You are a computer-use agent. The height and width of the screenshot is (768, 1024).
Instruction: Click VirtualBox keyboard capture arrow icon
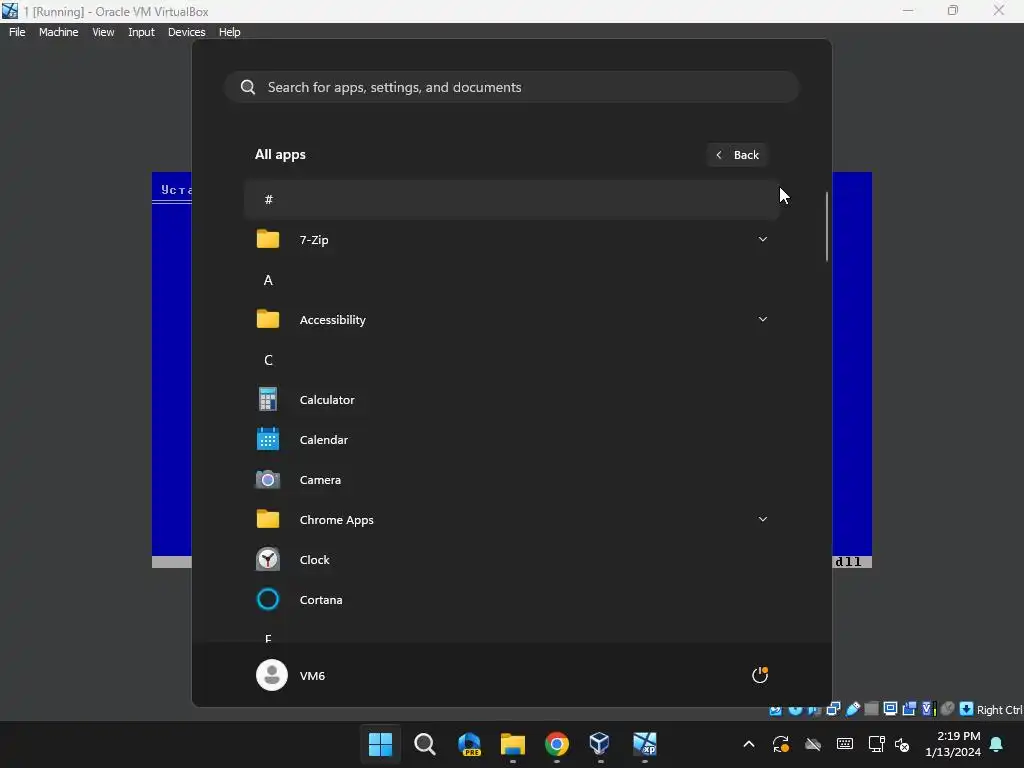coord(967,709)
